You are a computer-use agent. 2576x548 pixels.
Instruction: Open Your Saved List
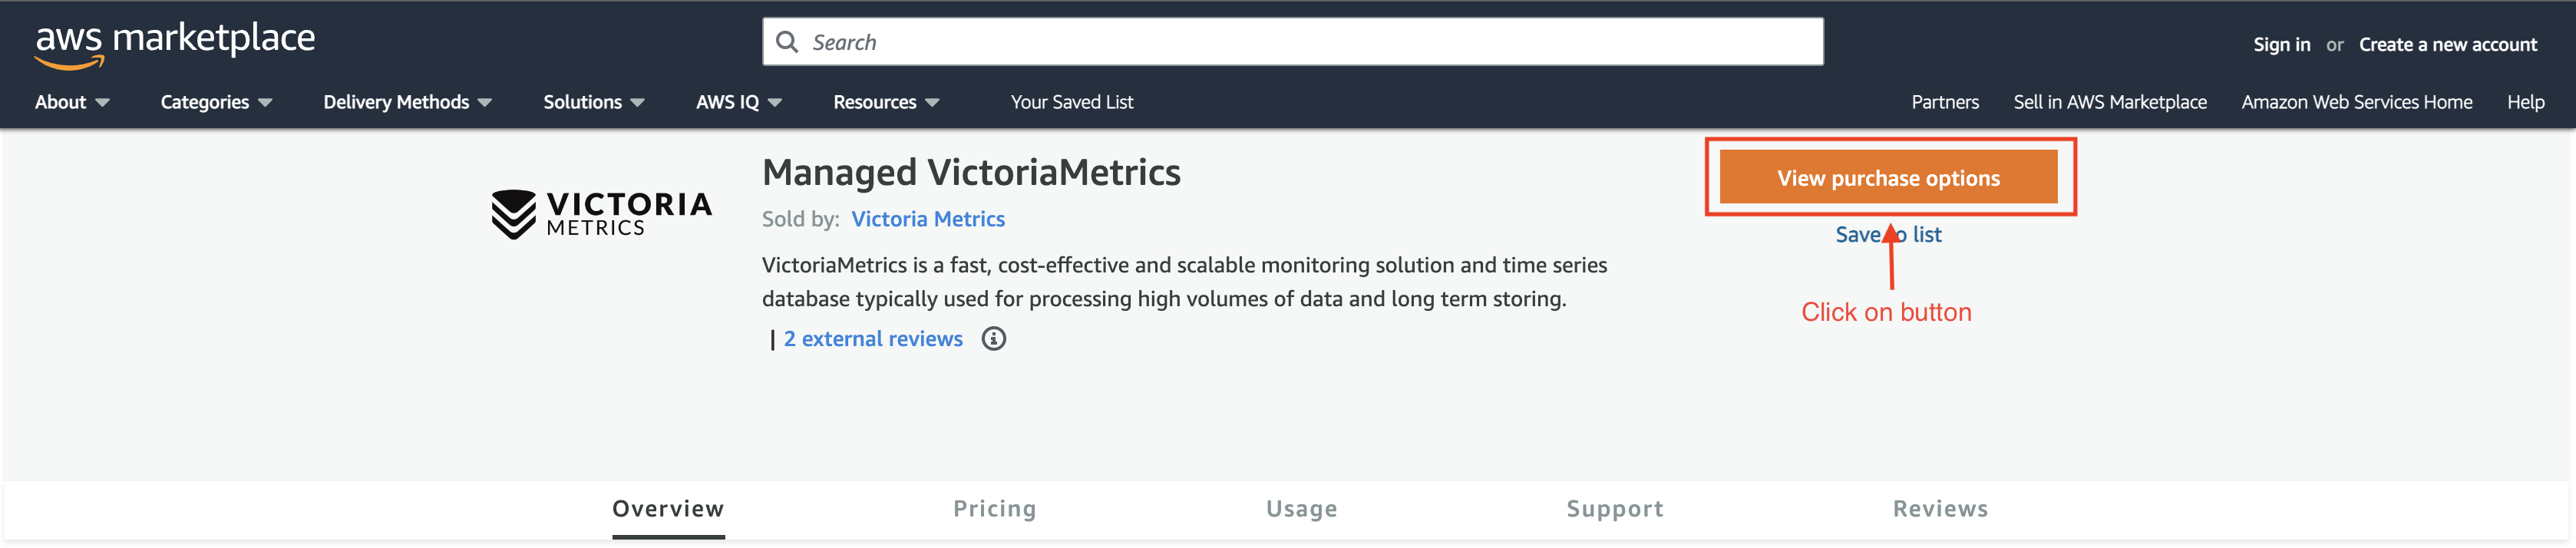[1071, 102]
